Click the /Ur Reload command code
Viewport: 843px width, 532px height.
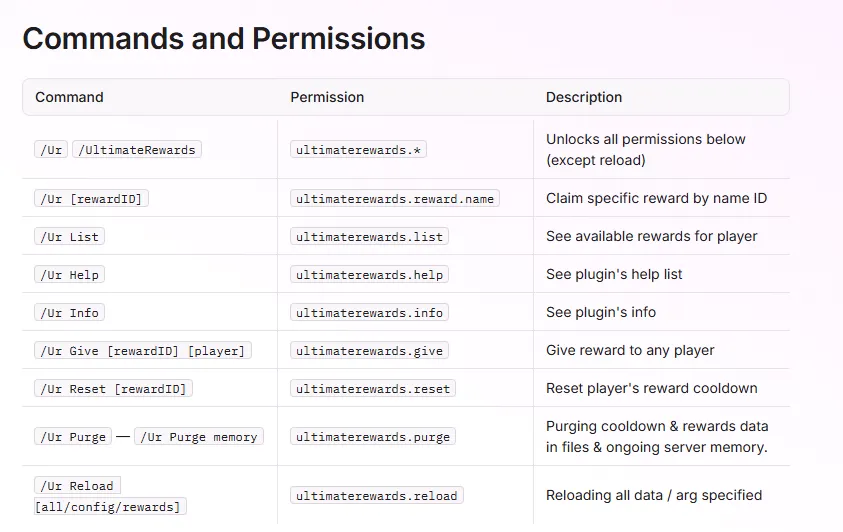click(78, 485)
